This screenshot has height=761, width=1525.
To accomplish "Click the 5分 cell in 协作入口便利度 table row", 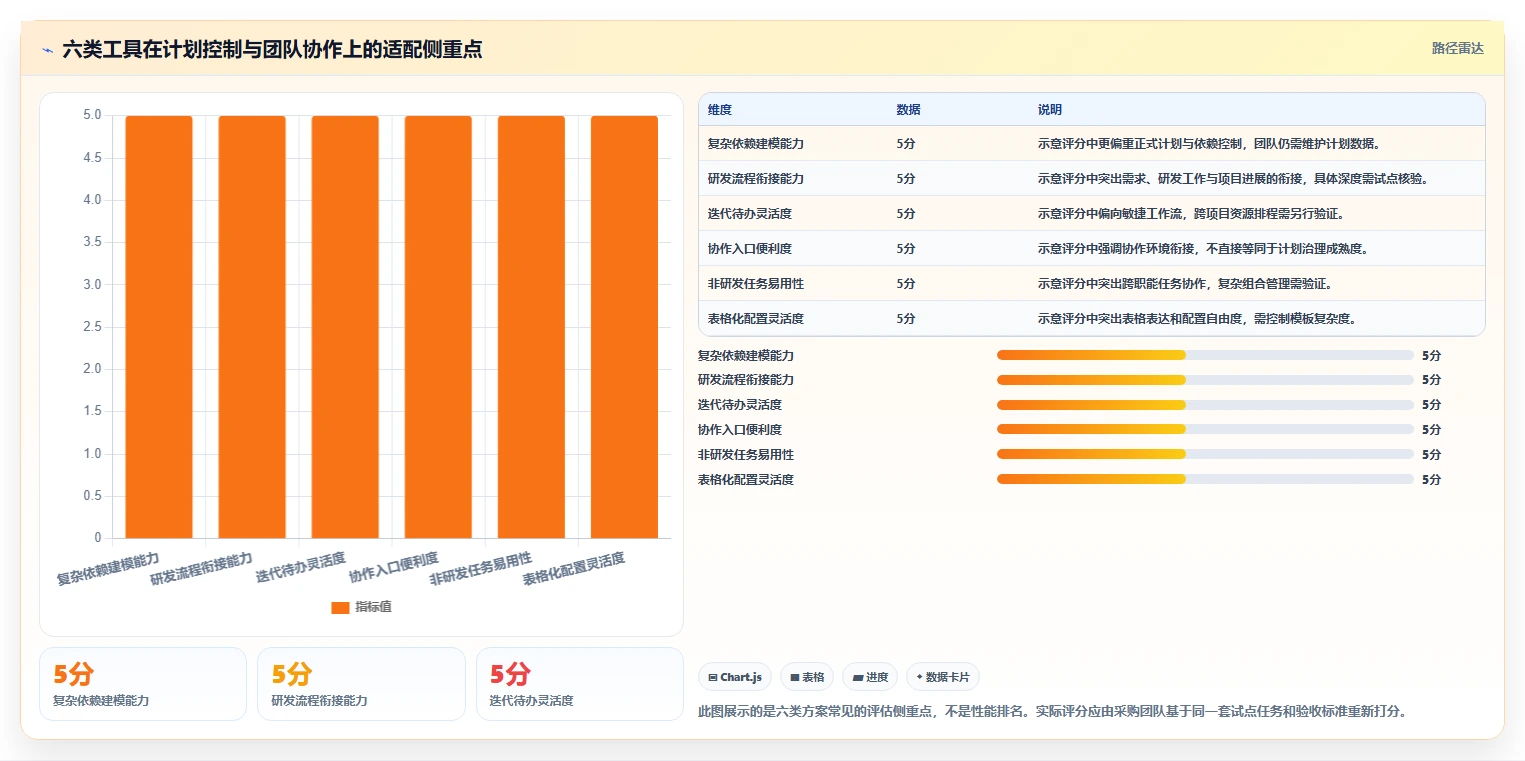I will click(906, 249).
